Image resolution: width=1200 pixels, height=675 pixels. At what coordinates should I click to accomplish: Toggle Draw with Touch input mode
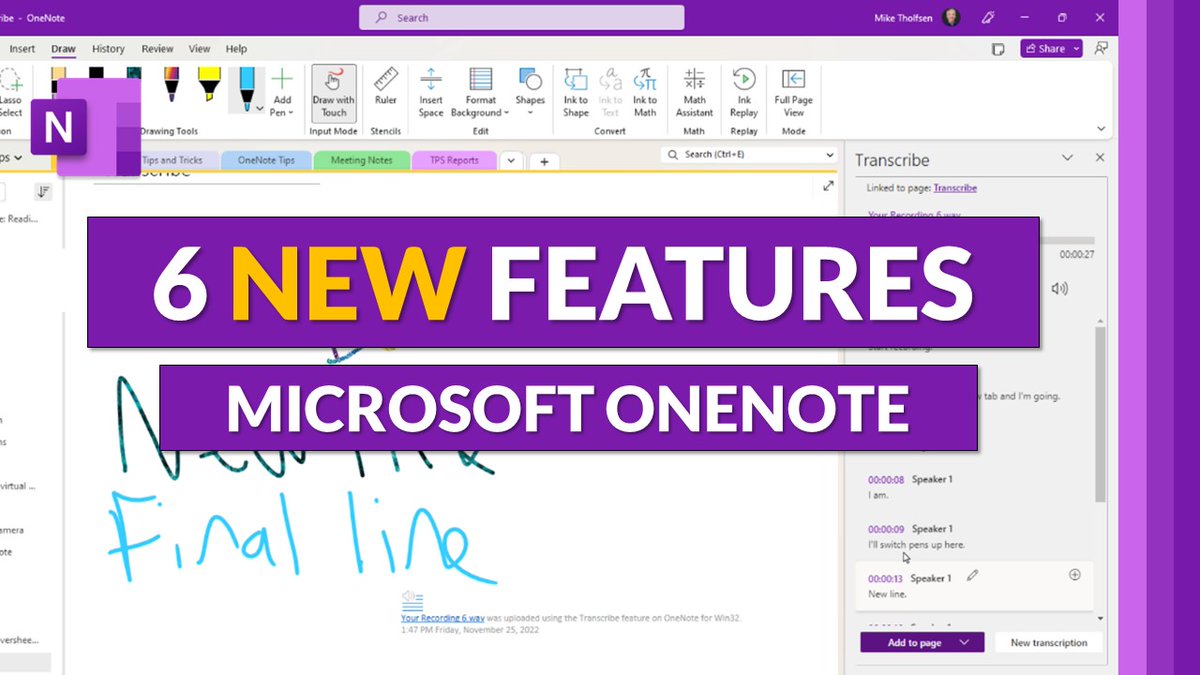pos(334,92)
